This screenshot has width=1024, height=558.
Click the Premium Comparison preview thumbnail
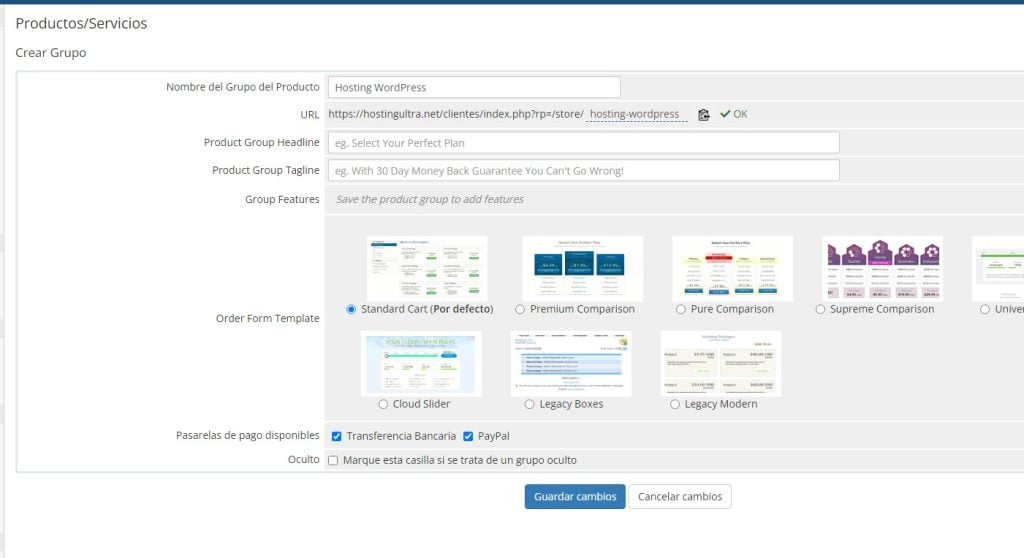(583, 269)
